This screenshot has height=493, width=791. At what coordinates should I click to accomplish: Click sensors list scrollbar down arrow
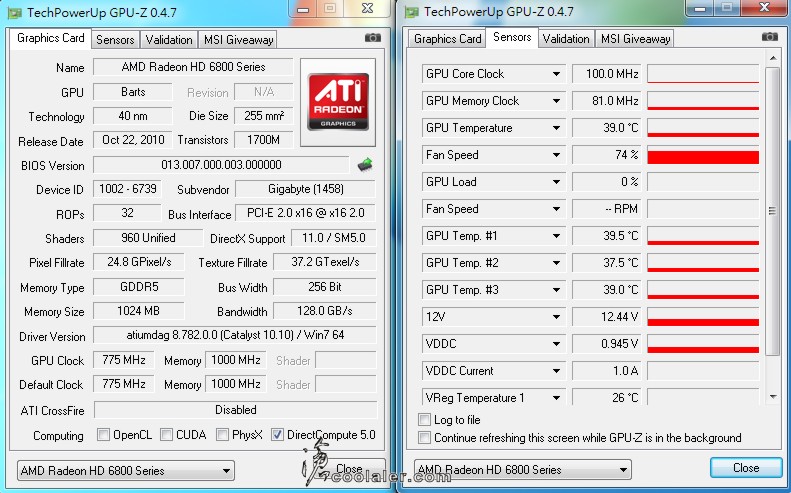pyautogui.click(x=773, y=398)
